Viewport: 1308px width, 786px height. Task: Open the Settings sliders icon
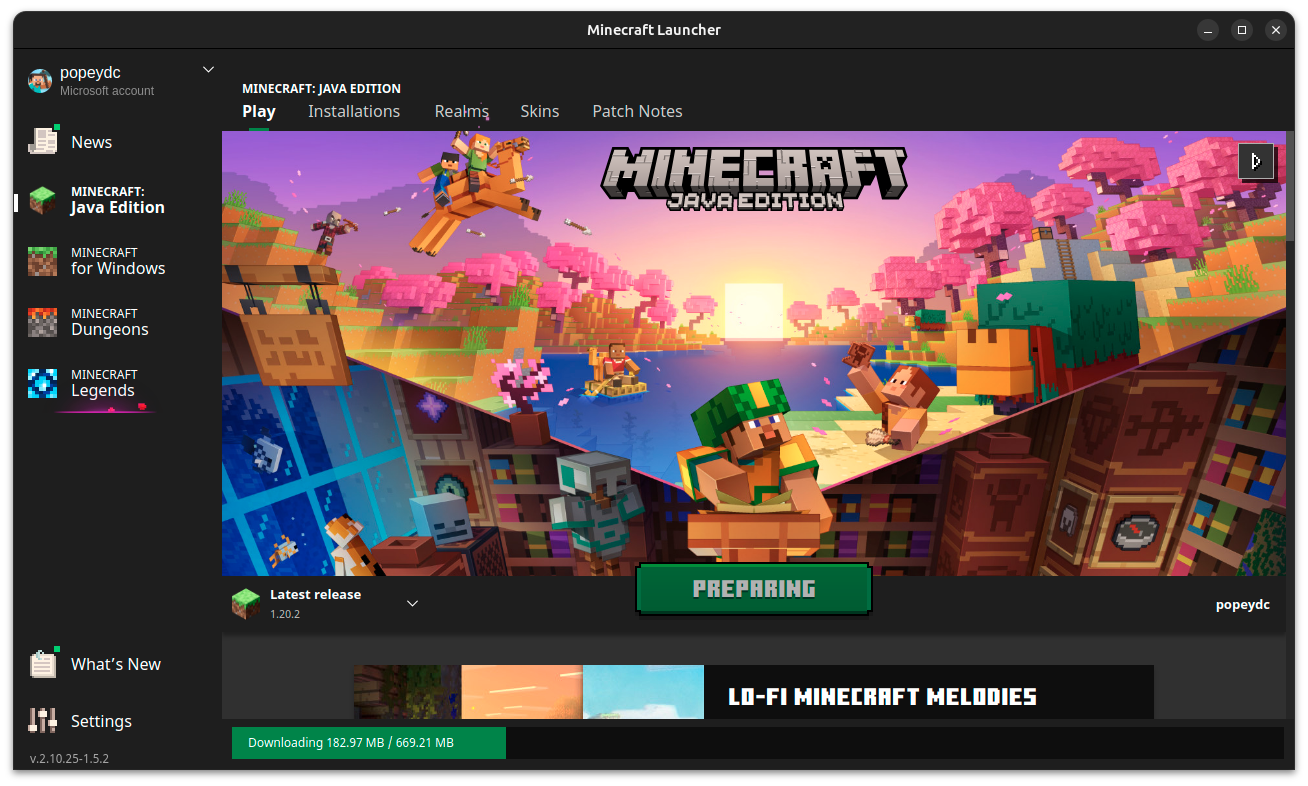pyautogui.click(x=43, y=720)
